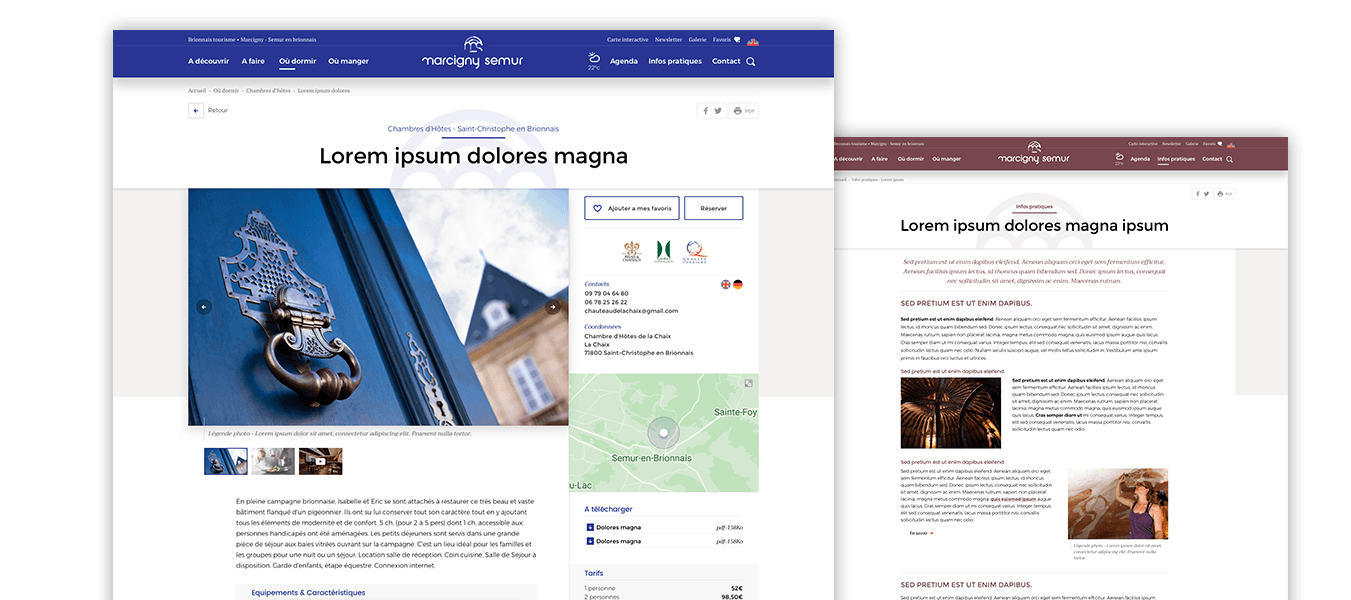
Task: Add this lodging to my favorites
Action: click(x=631, y=208)
